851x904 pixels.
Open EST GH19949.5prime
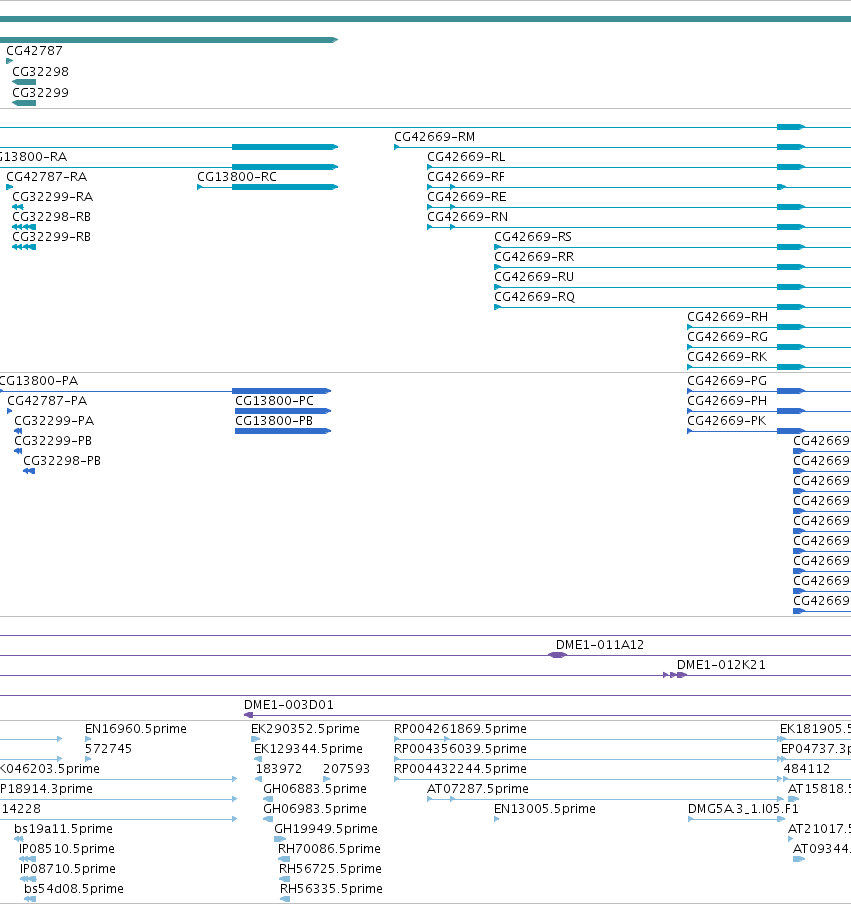[x=326, y=828]
